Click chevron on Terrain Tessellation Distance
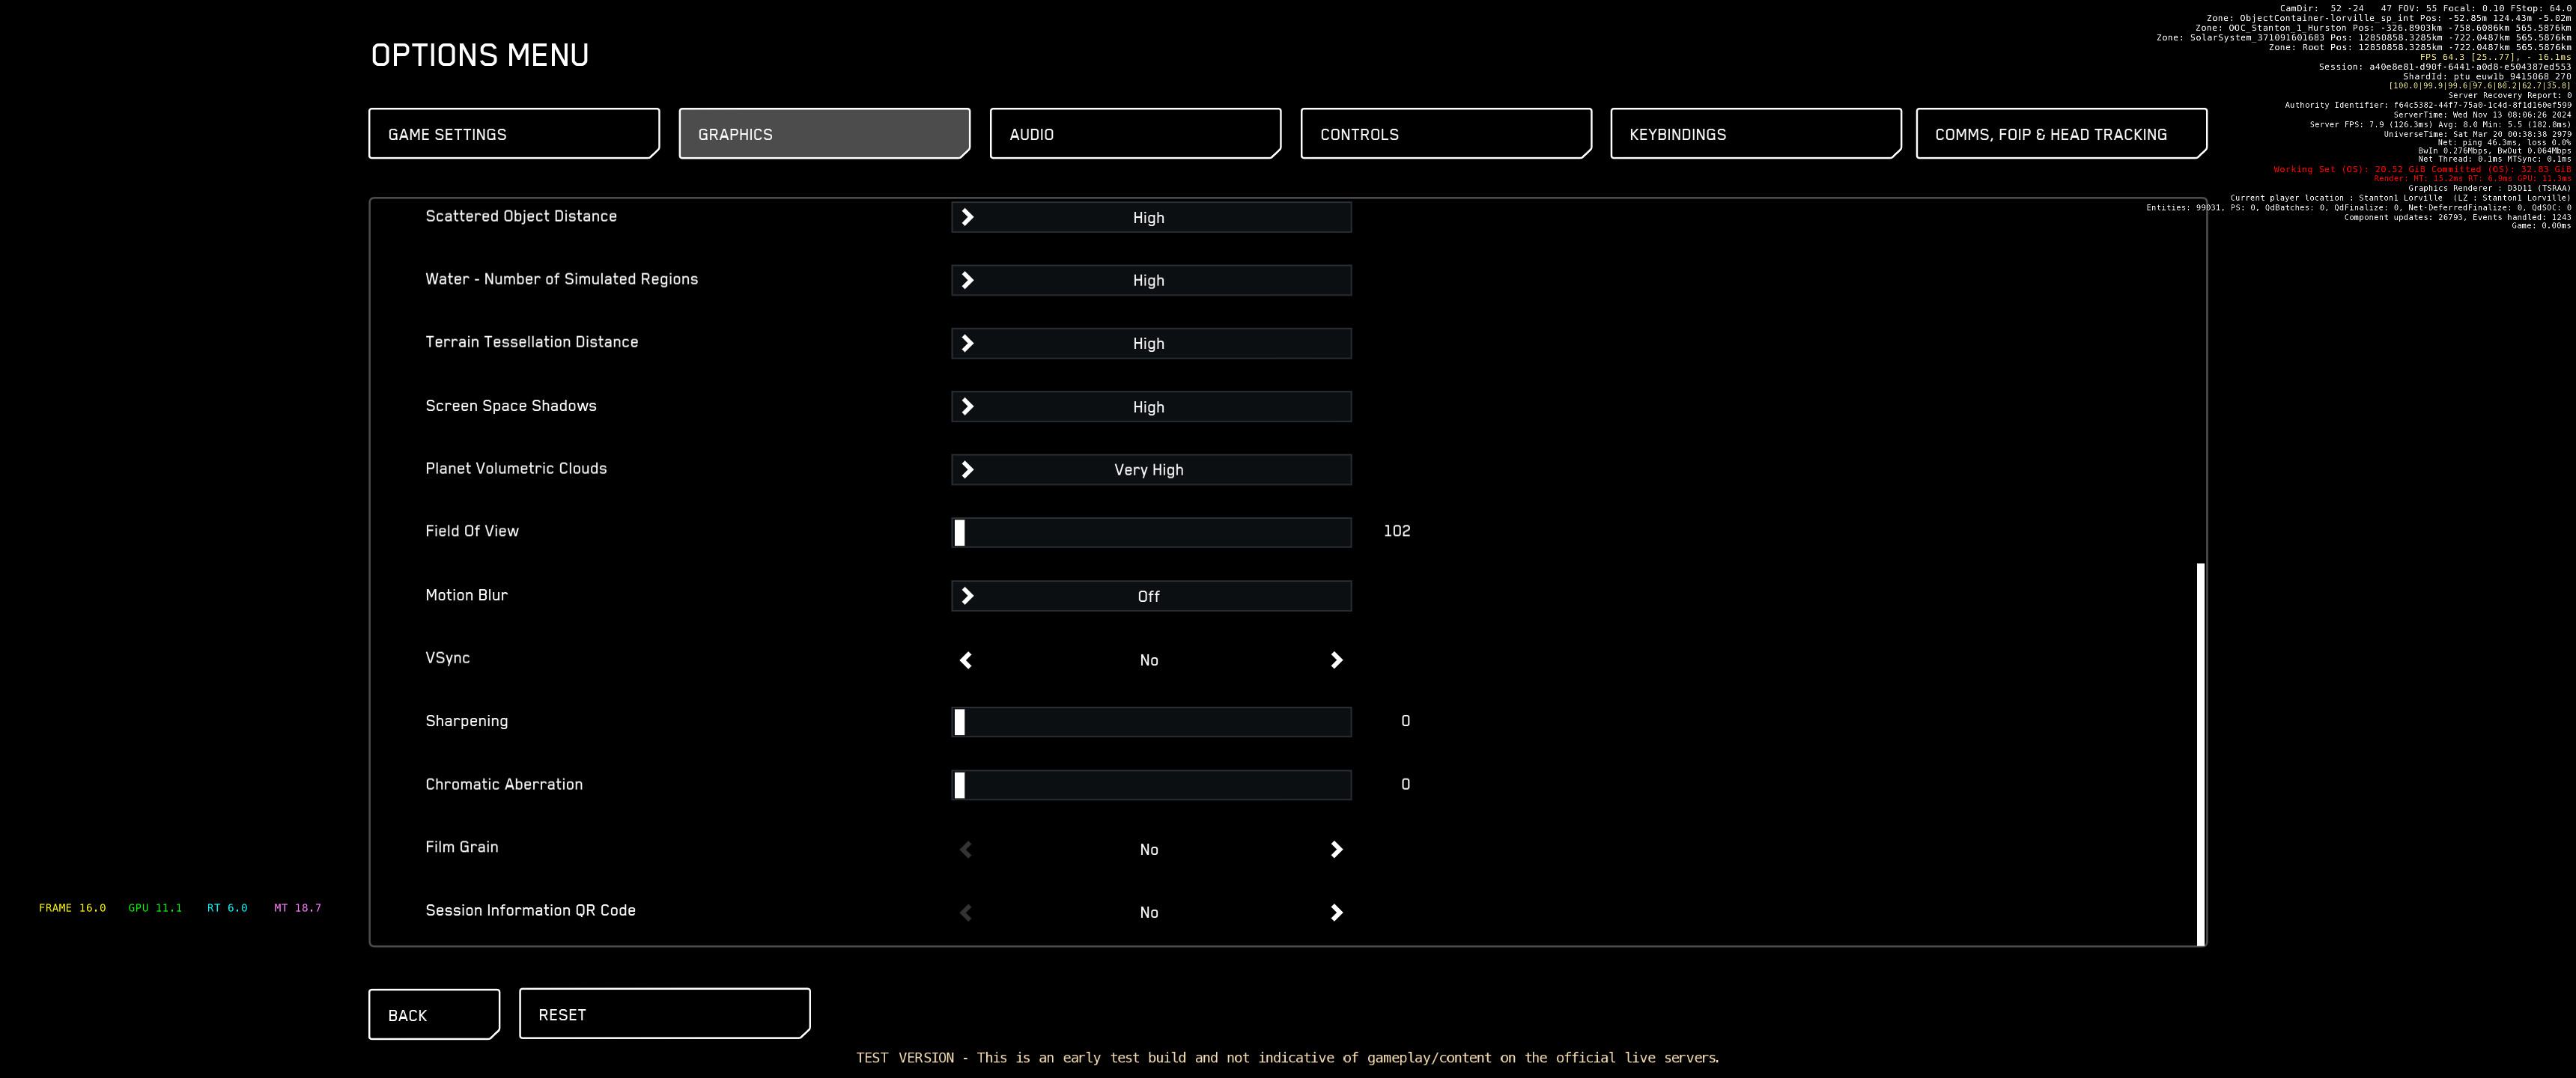This screenshot has height=1078, width=2576. tap(967, 344)
